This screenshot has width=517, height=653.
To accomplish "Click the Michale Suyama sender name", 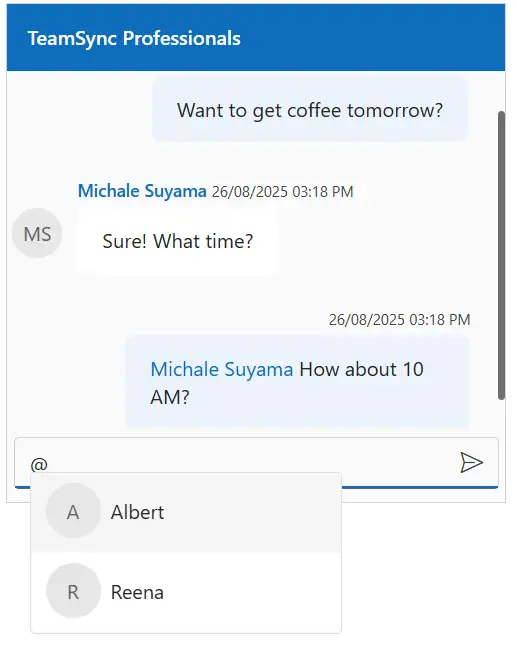I will click(x=142, y=191).
